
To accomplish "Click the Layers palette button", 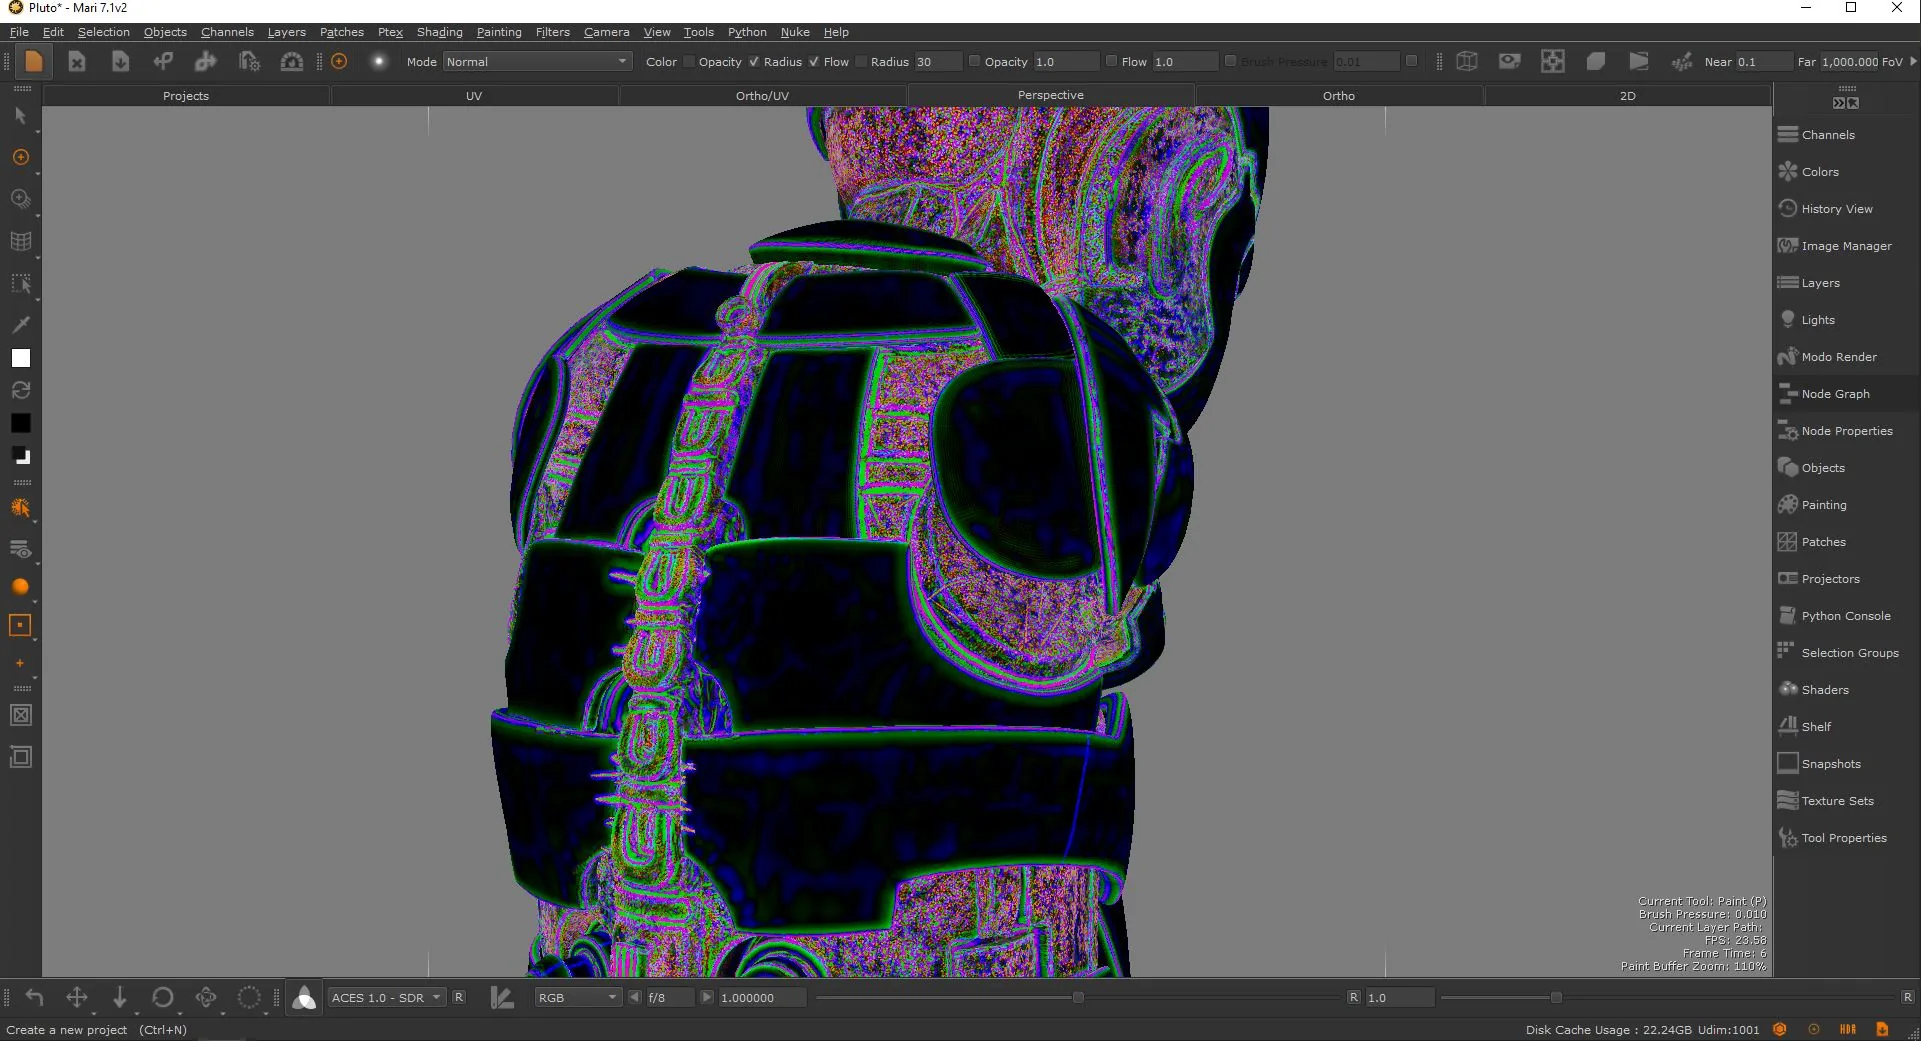I will [1820, 283].
